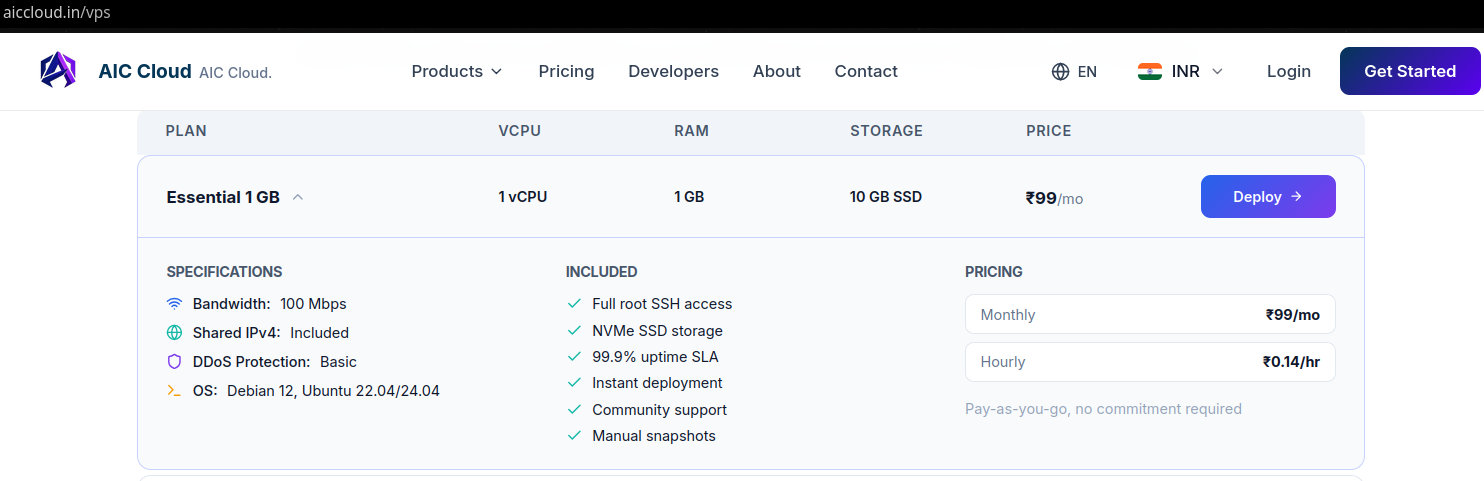Click the globe language icon
The image size is (1484, 481).
(1061, 72)
